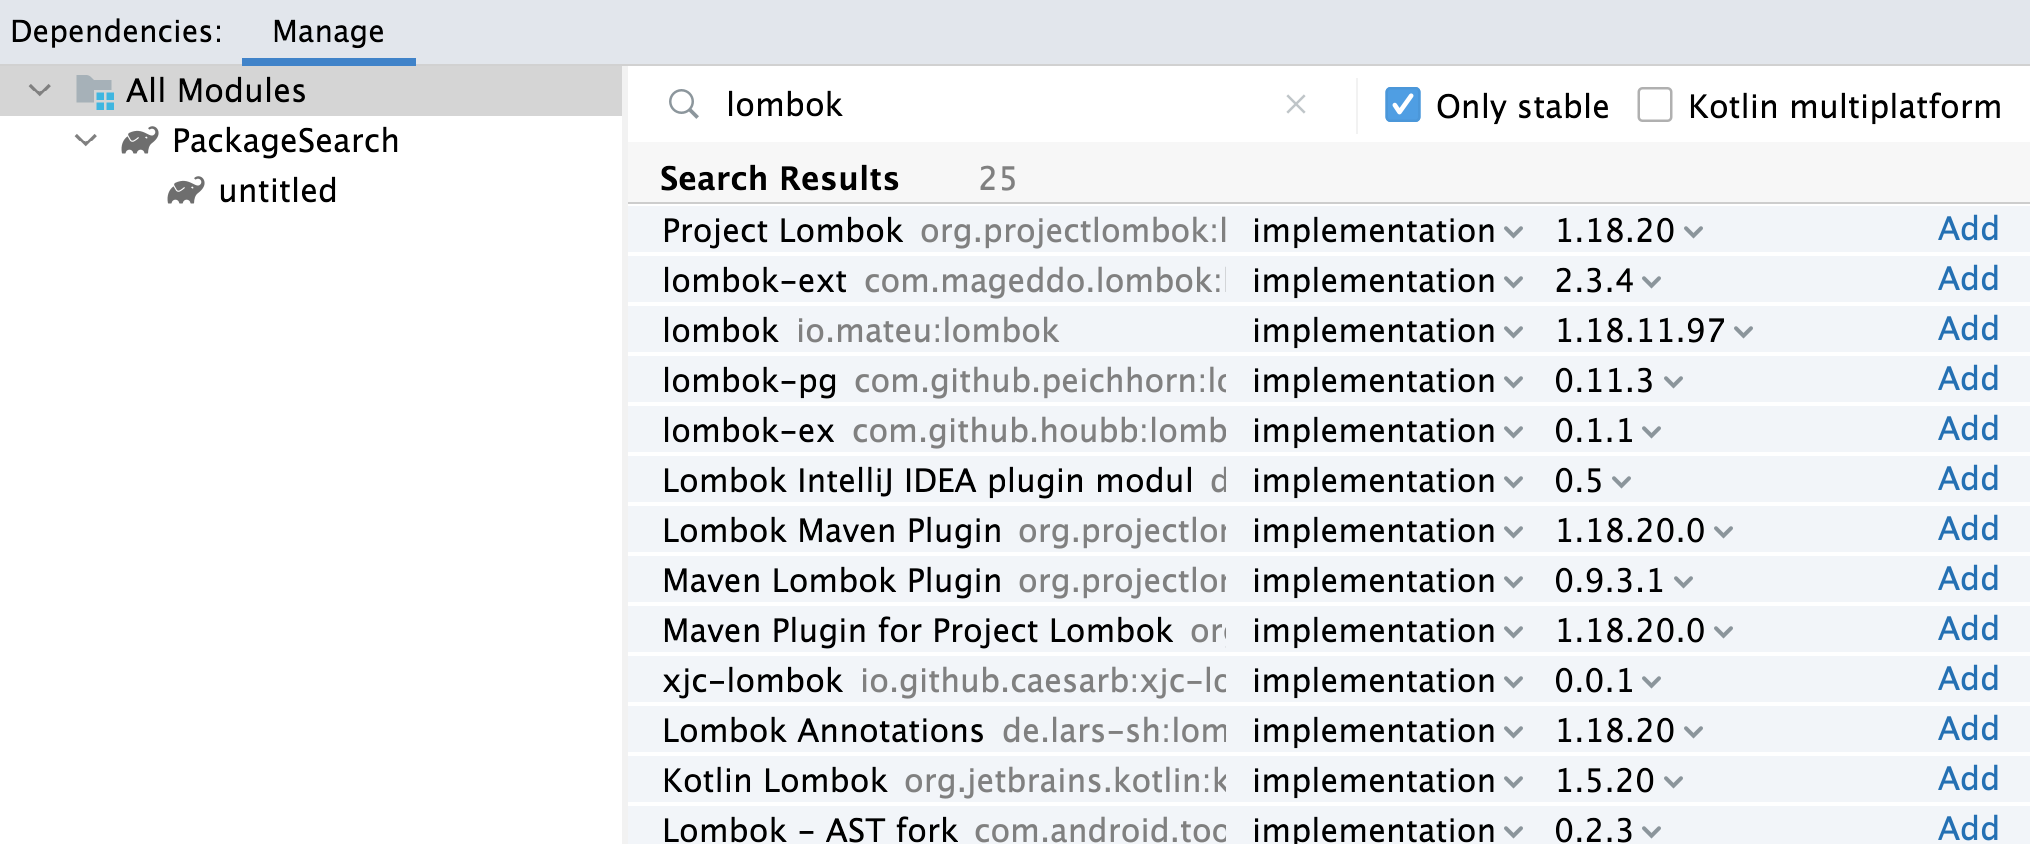Screen dimensions: 2030x844
Task: Click the PackageSearch Gradle elephant icon
Action: point(140,141)
